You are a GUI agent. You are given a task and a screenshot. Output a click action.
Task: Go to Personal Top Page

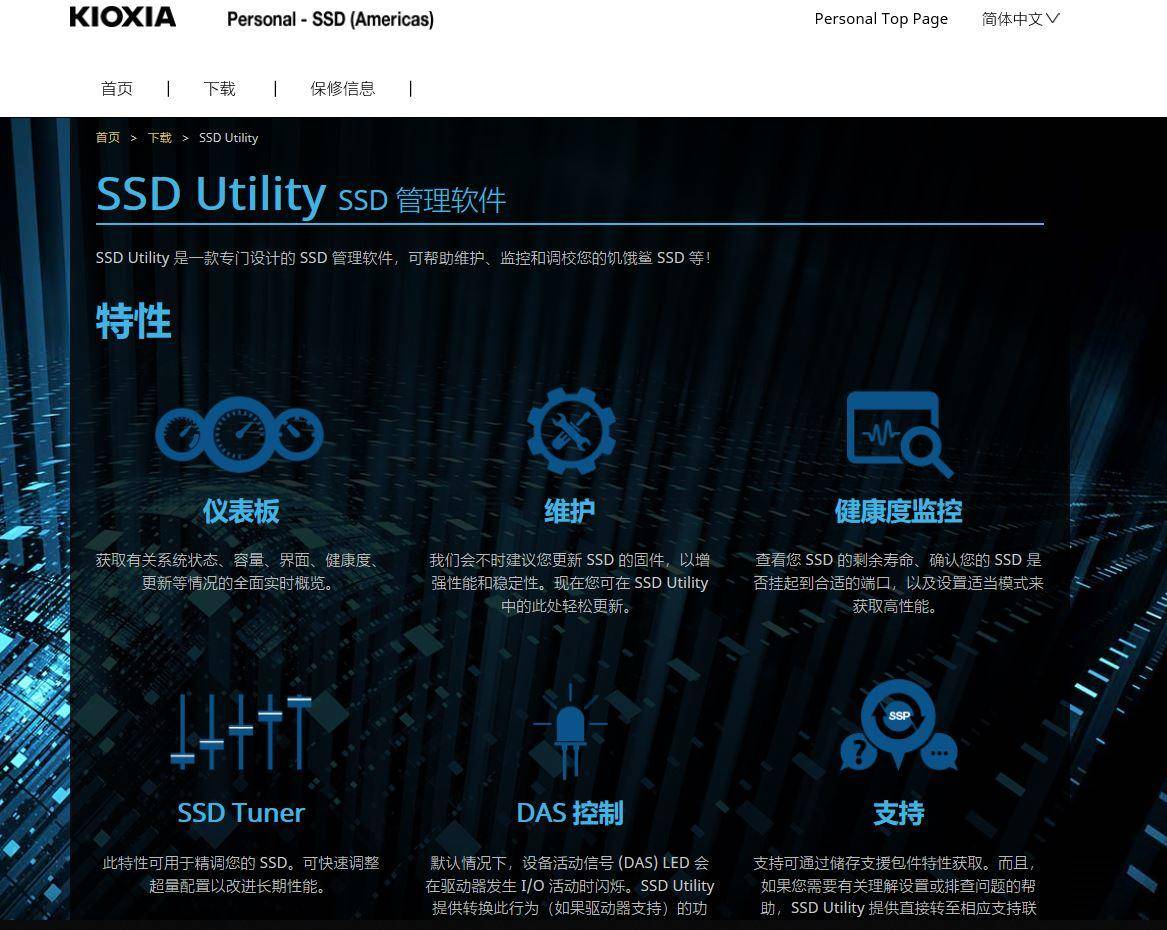point(881,19)
